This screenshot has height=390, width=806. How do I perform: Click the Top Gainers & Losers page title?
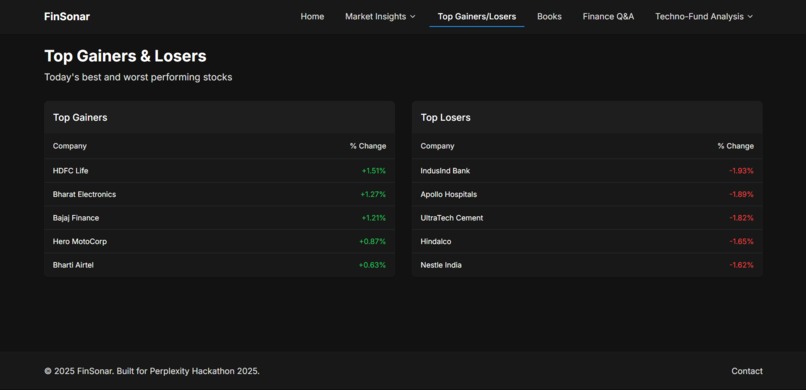[x=125, y=56]
